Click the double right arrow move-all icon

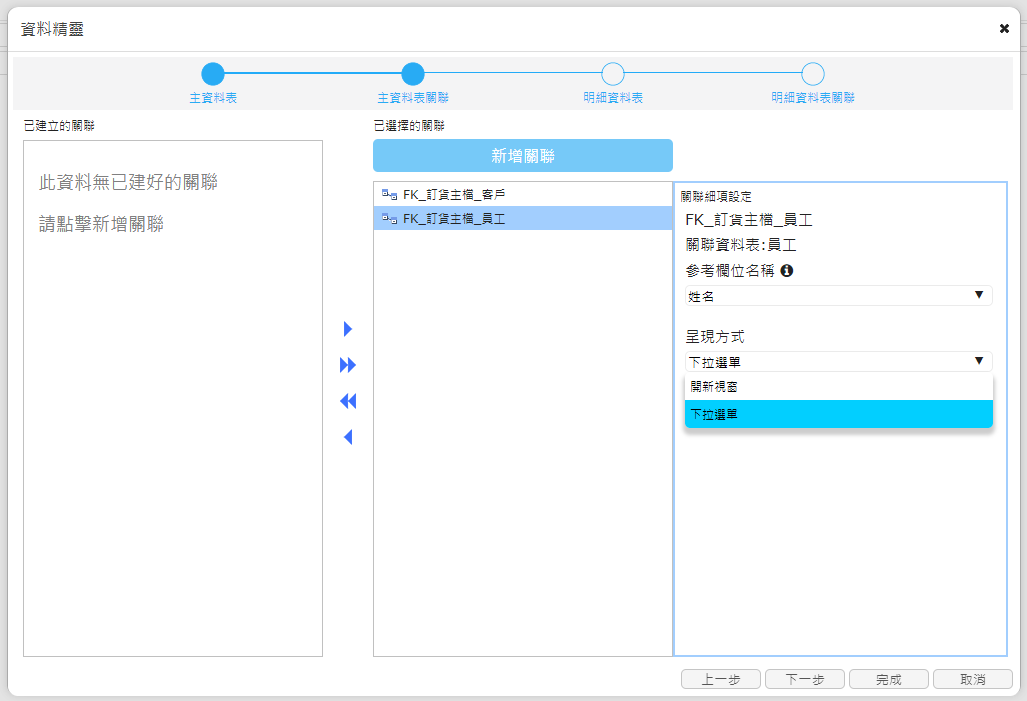pos(348,365)
